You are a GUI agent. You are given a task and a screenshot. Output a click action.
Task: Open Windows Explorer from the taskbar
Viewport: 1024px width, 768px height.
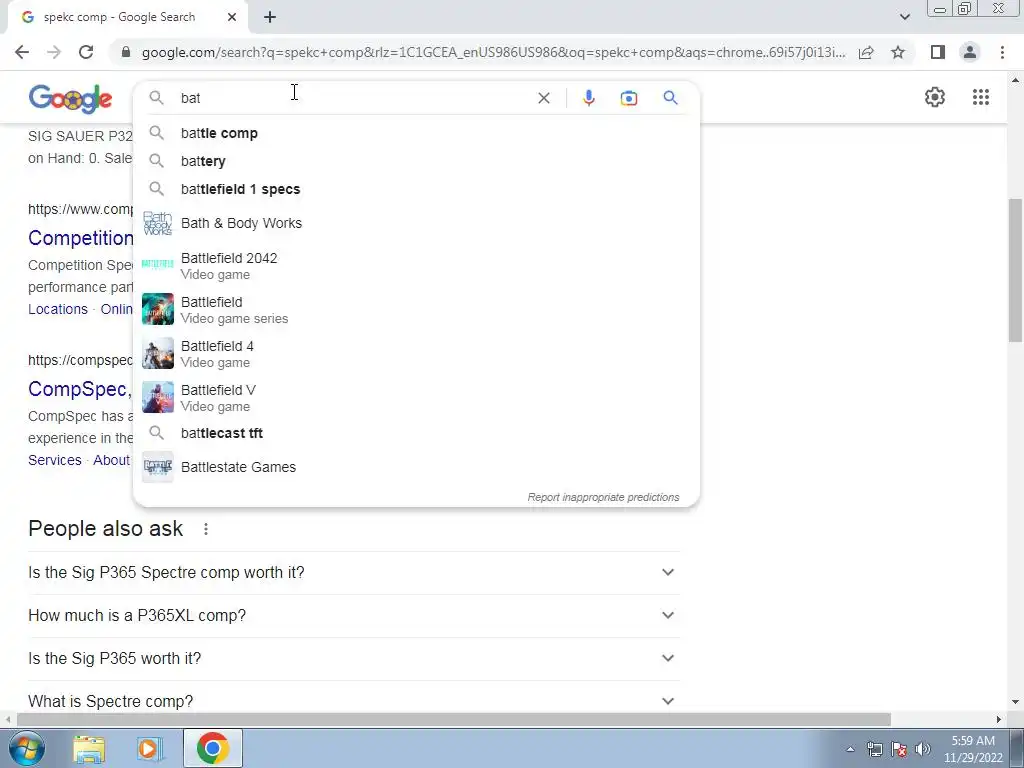tap(89, 749)
